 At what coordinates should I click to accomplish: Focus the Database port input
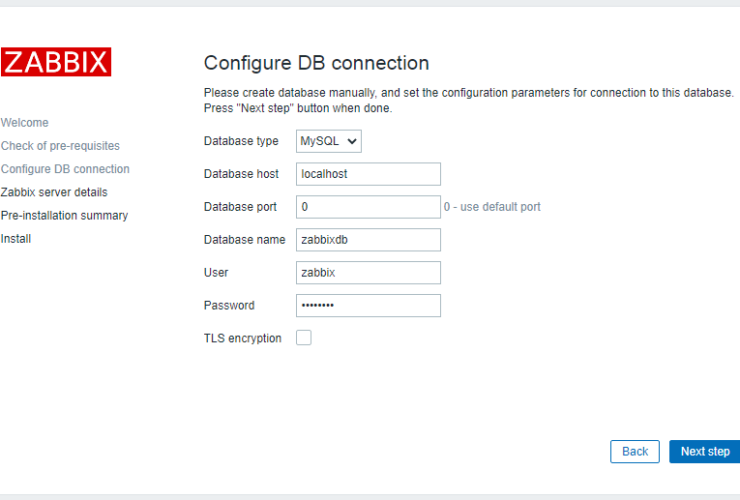pyautogui.click(x=368, y=207)
